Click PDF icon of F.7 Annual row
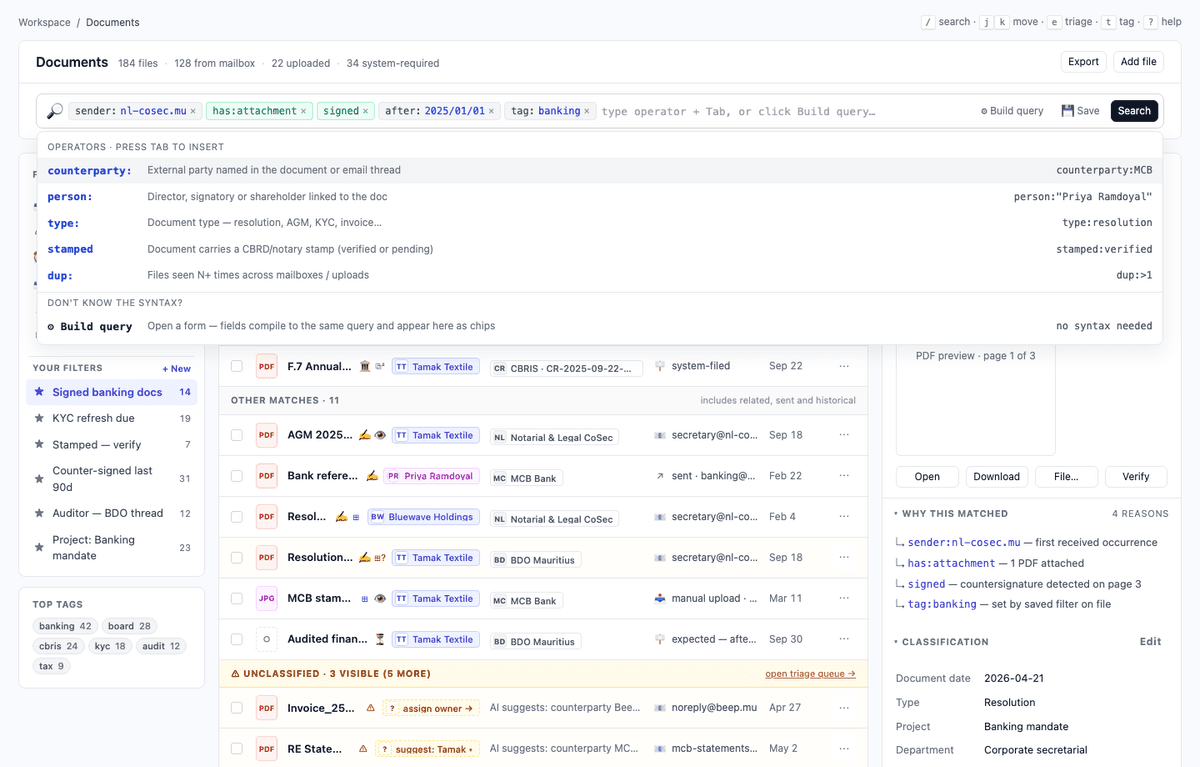Image resolution: width=1200 pixels, height=767 pixels. 266,366
